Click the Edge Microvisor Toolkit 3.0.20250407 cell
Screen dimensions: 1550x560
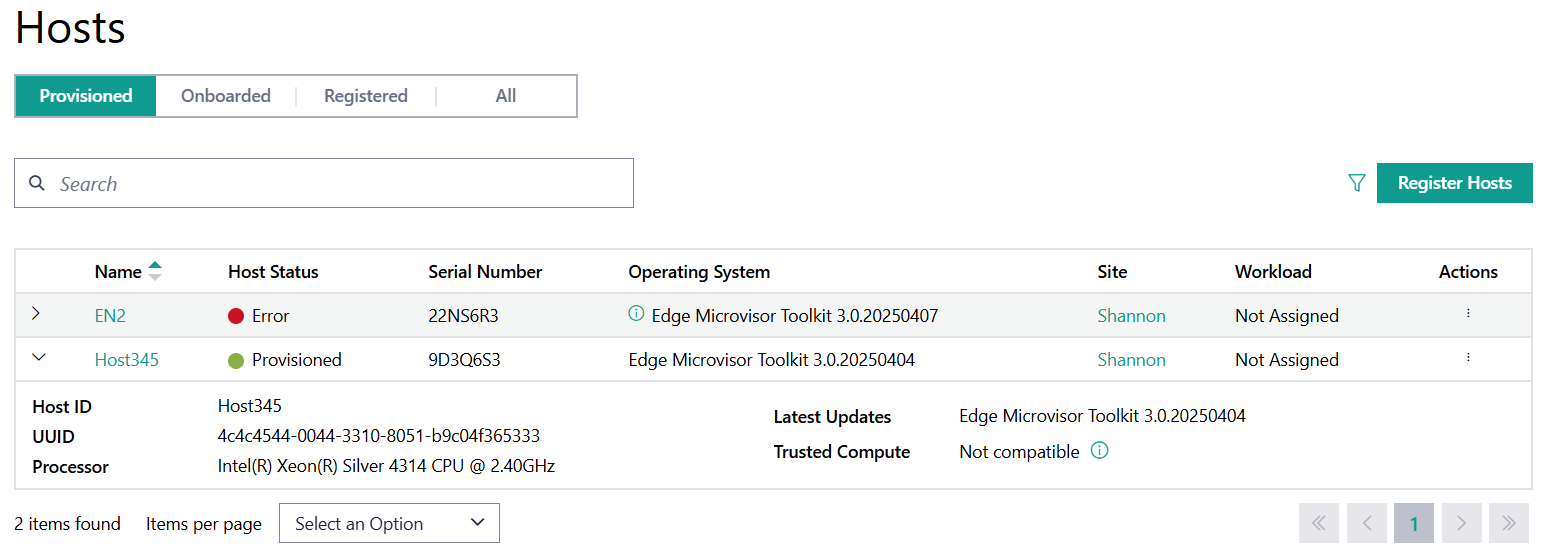[795, 316]
